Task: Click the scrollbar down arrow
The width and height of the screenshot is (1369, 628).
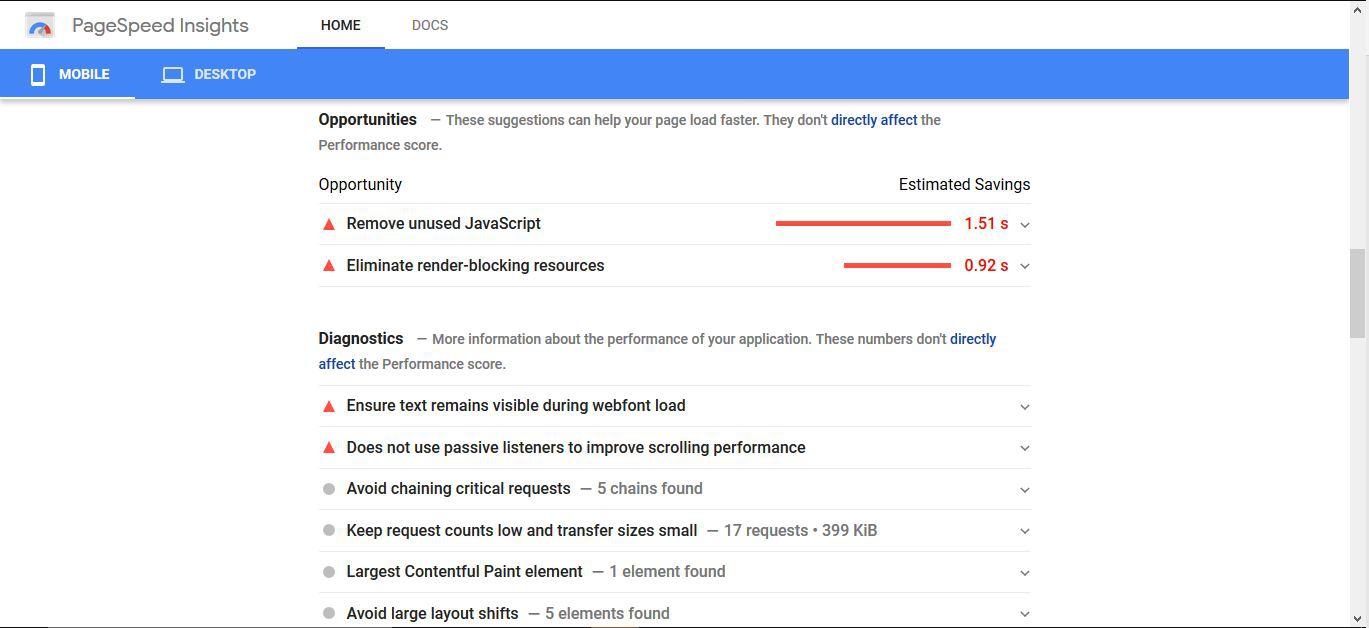Action: (1358, 619)
